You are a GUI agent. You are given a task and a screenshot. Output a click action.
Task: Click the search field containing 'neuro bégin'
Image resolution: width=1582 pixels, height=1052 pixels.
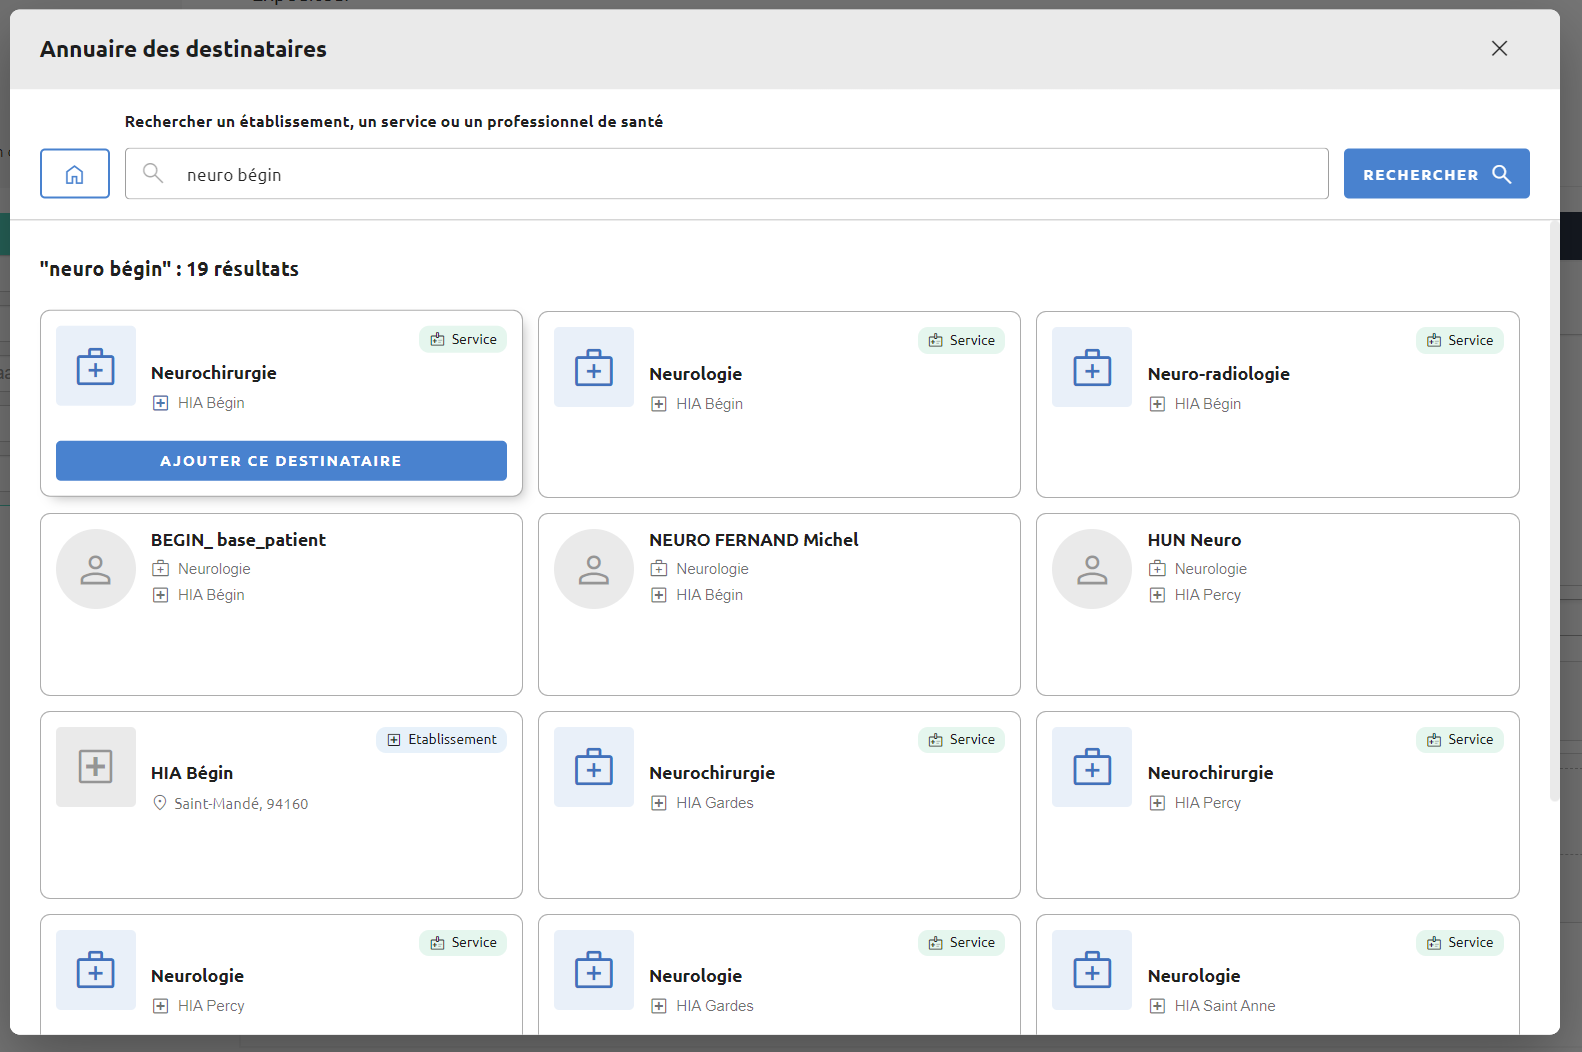pyautogui.click(x=727, y=174)
